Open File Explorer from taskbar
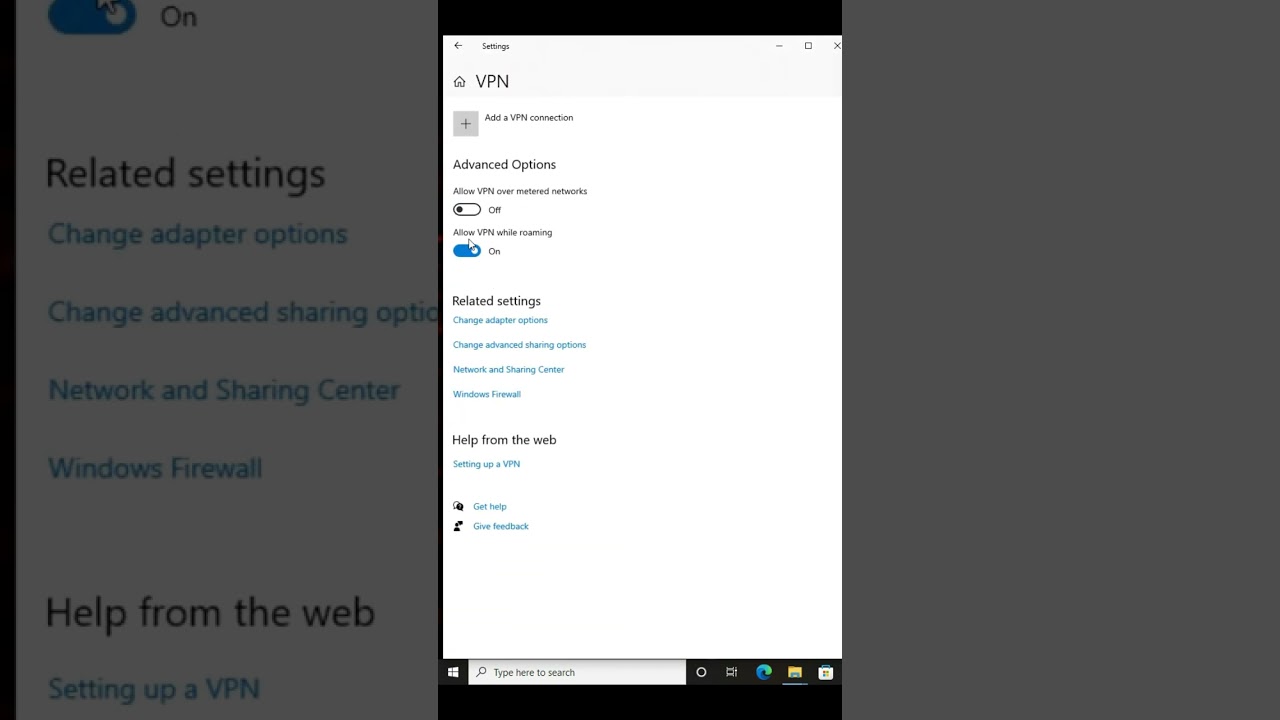 click(795, 672)
